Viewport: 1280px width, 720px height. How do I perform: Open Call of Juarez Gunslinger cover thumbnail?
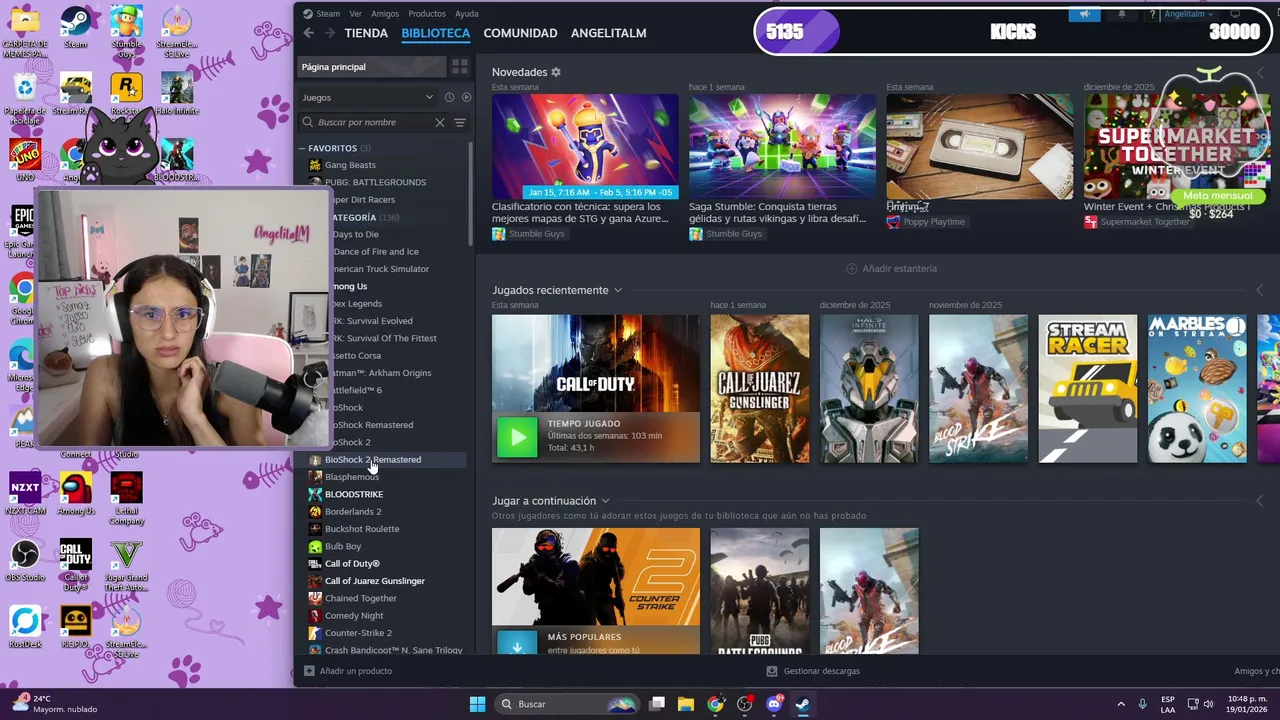[760, 389]
